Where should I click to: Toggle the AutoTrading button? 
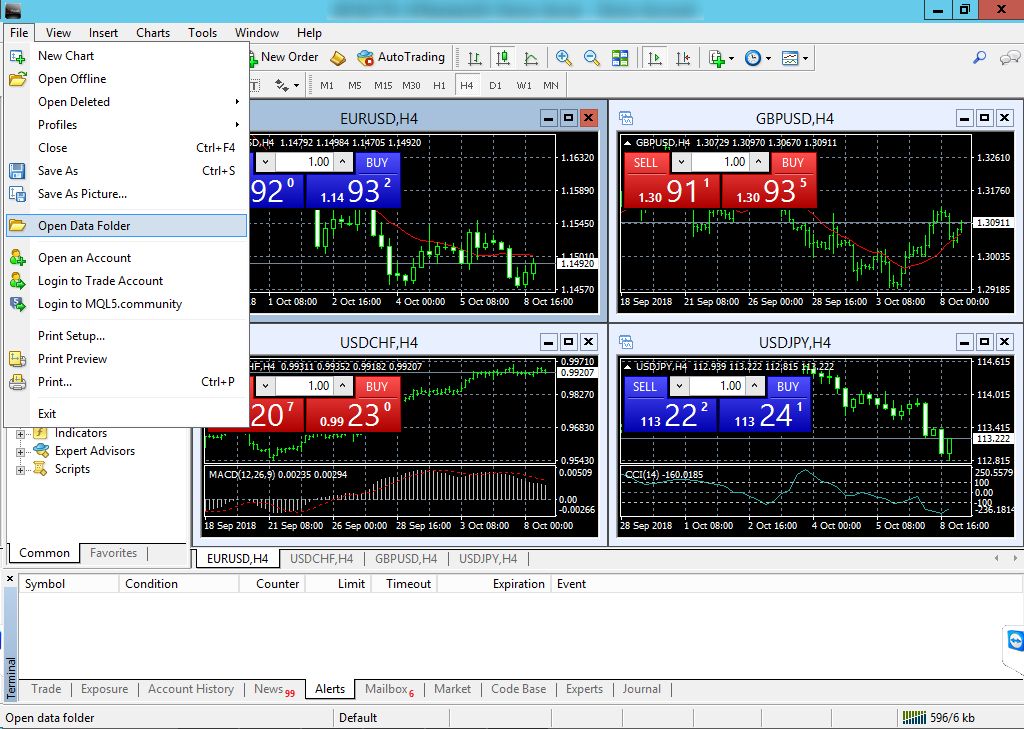coord(400,57)
